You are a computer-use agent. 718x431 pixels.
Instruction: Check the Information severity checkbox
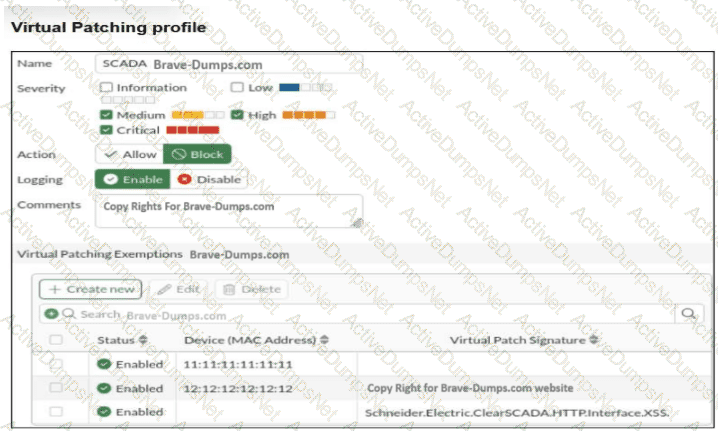pyautogui.click(x=106, y=88)
